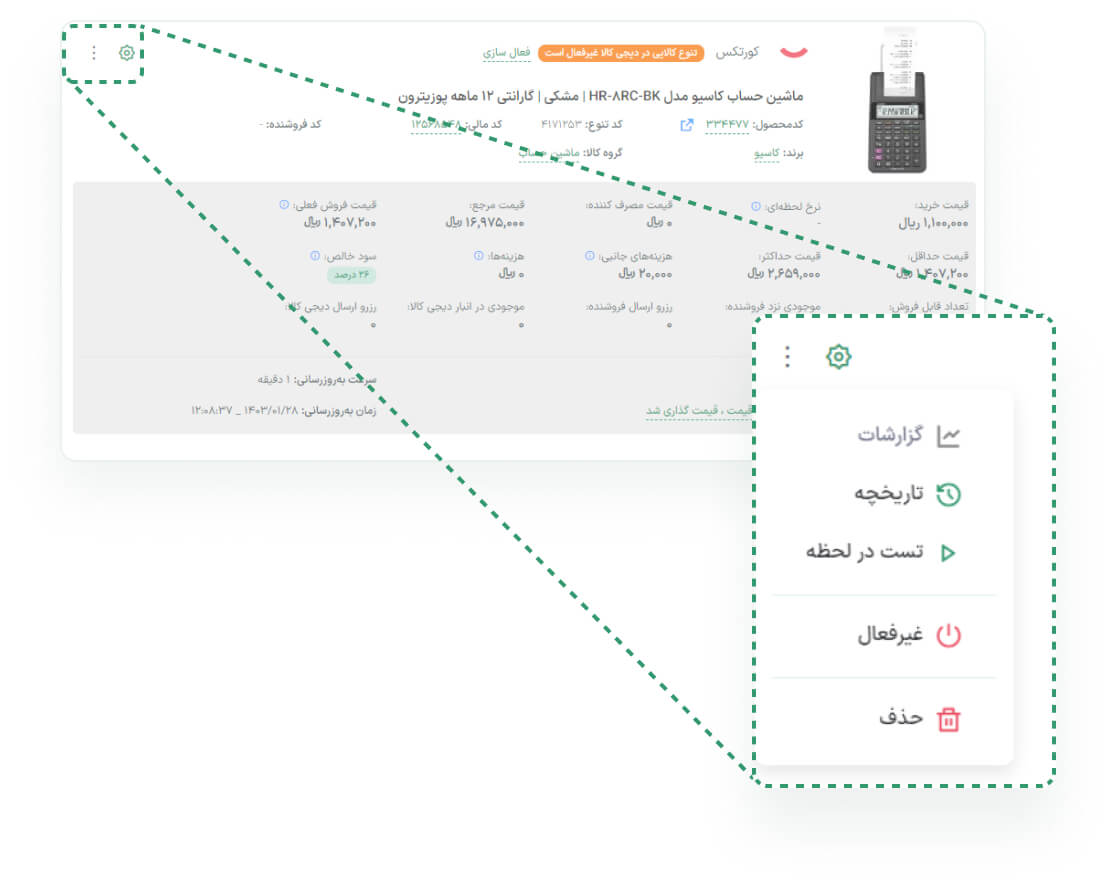This screenshot has height=888, width=1116.
Task: Click info icon next to هزینه‌ها
Action: click(478, 255)
